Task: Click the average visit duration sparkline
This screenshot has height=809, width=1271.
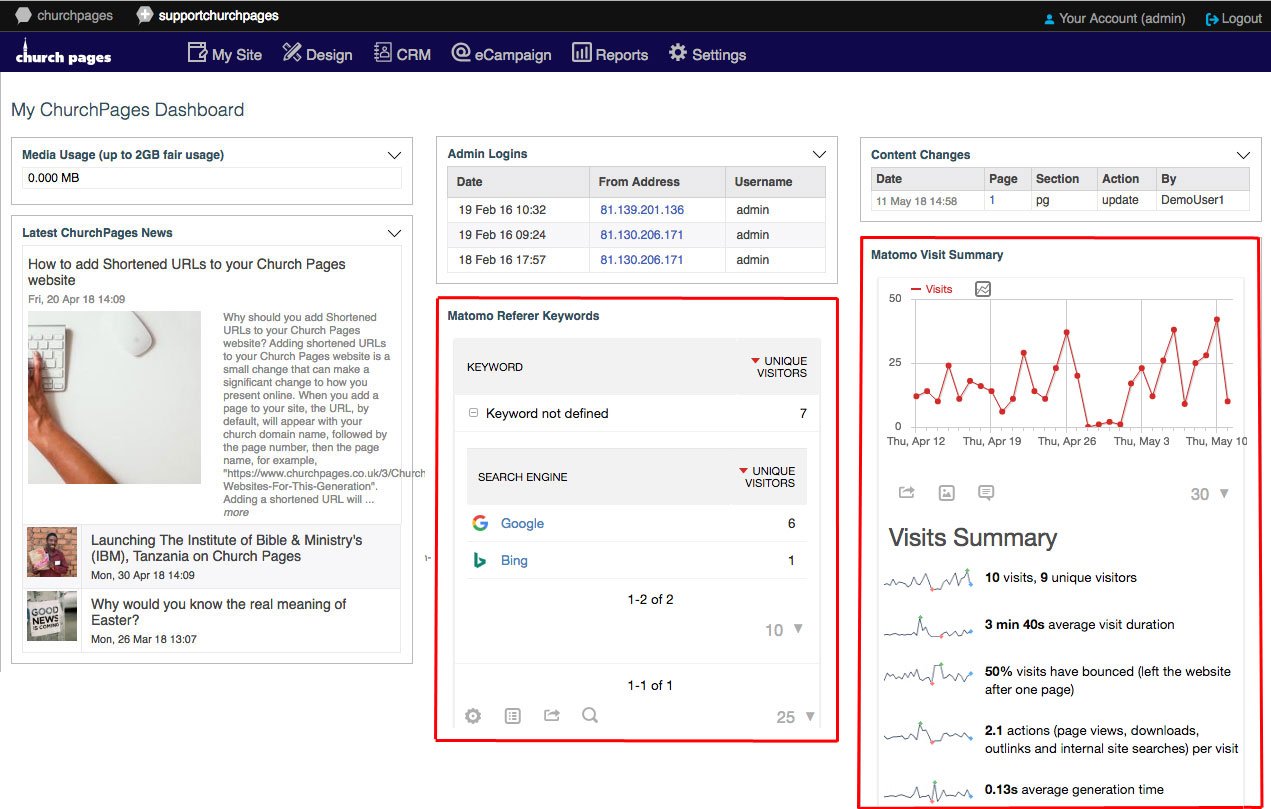Action: 928,626
